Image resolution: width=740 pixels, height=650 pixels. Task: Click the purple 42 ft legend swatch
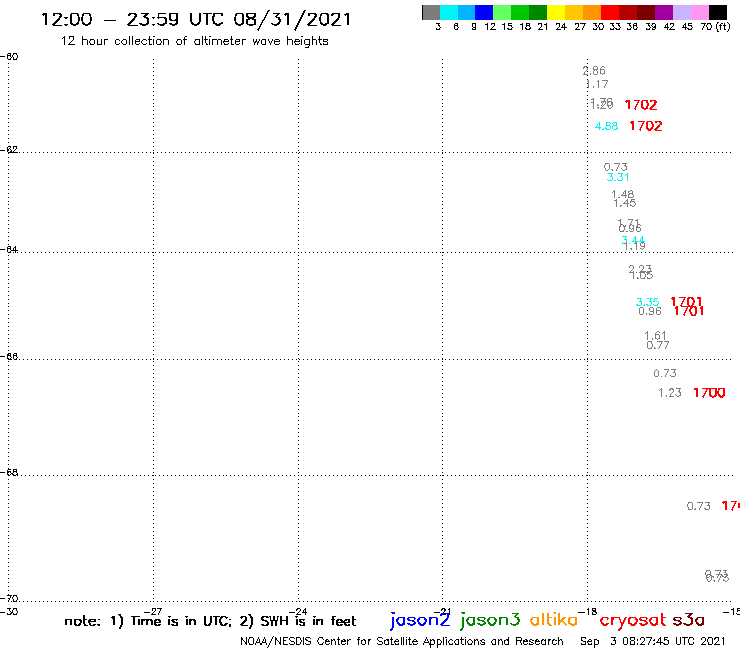click(x=664, y=12)
